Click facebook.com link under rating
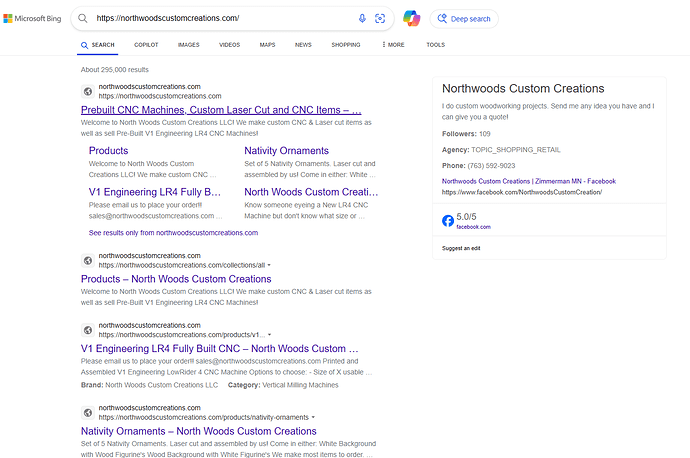Image resolution: width=690 pixels, height=458 pixels. tap(473, 227)
